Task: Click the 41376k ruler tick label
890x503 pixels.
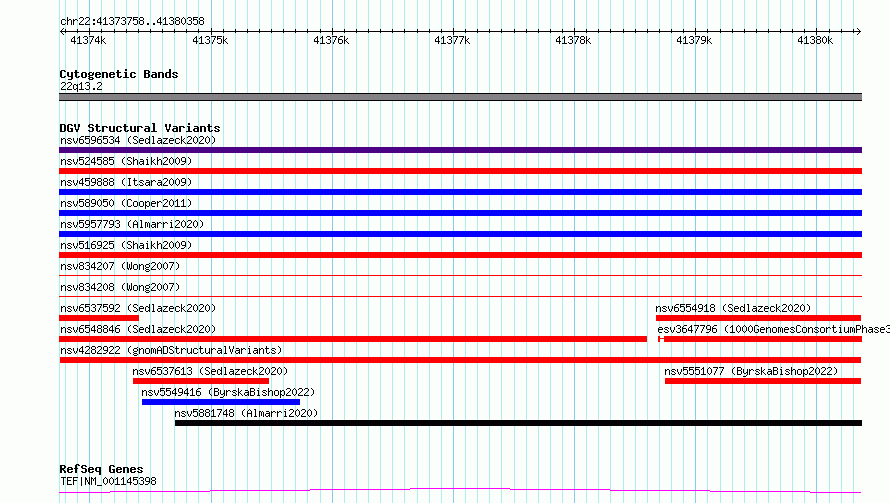Action: [331, 40]
